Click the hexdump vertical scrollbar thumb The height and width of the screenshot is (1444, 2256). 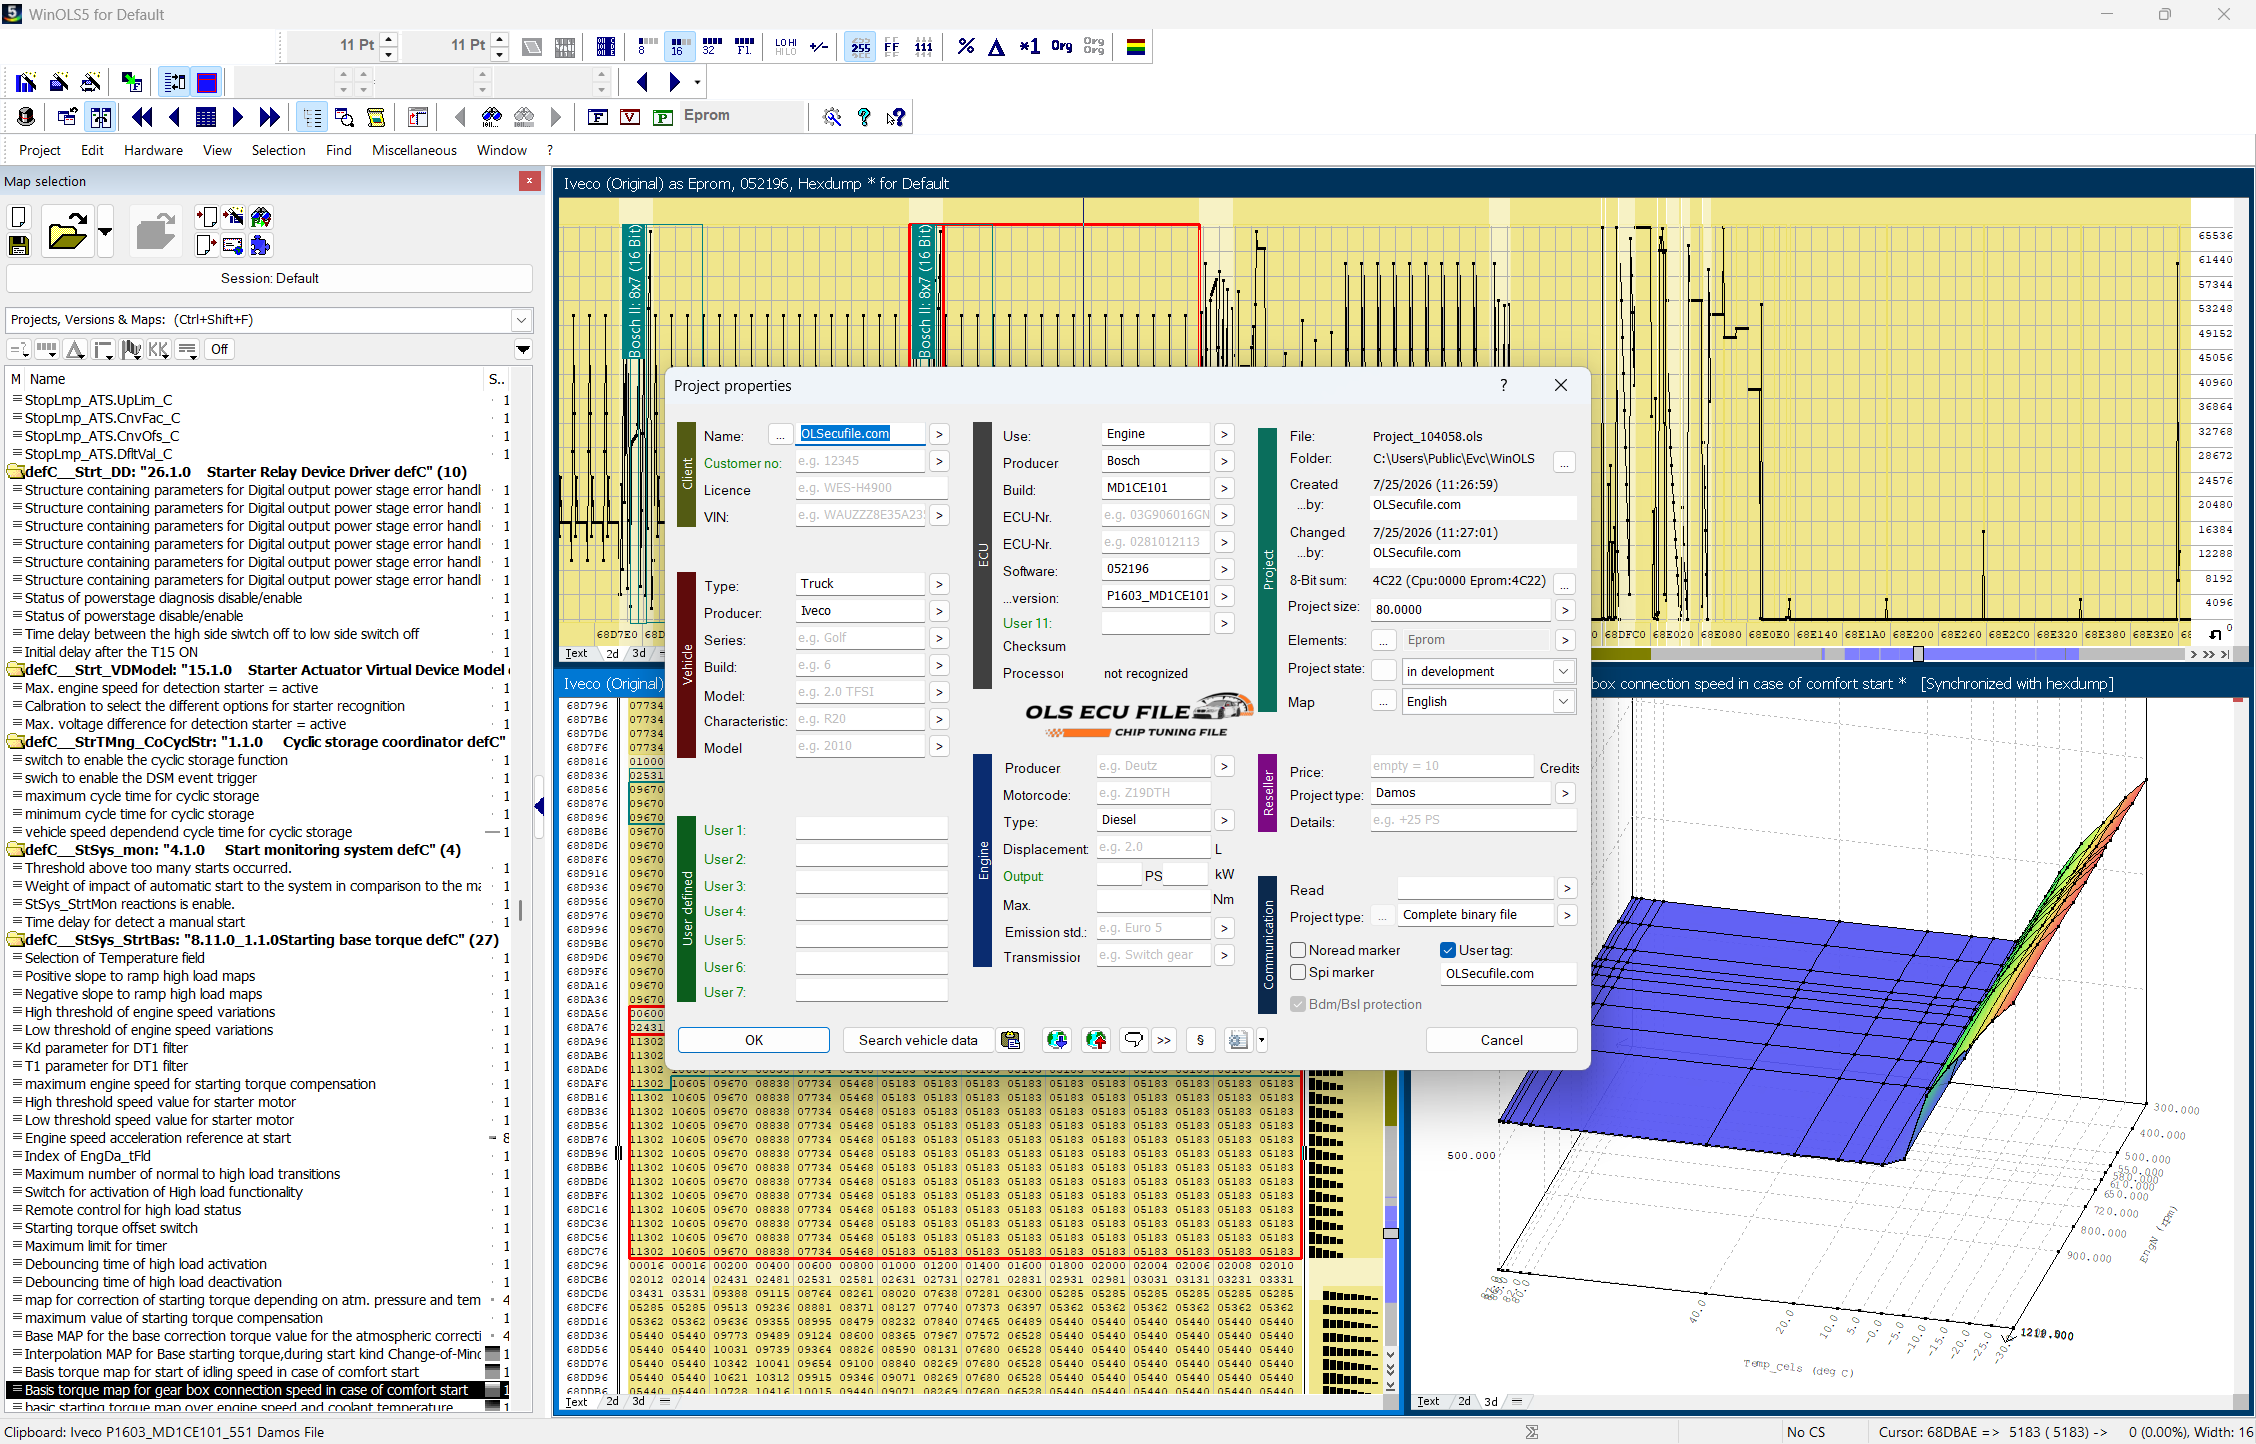click(1390, 1233)
